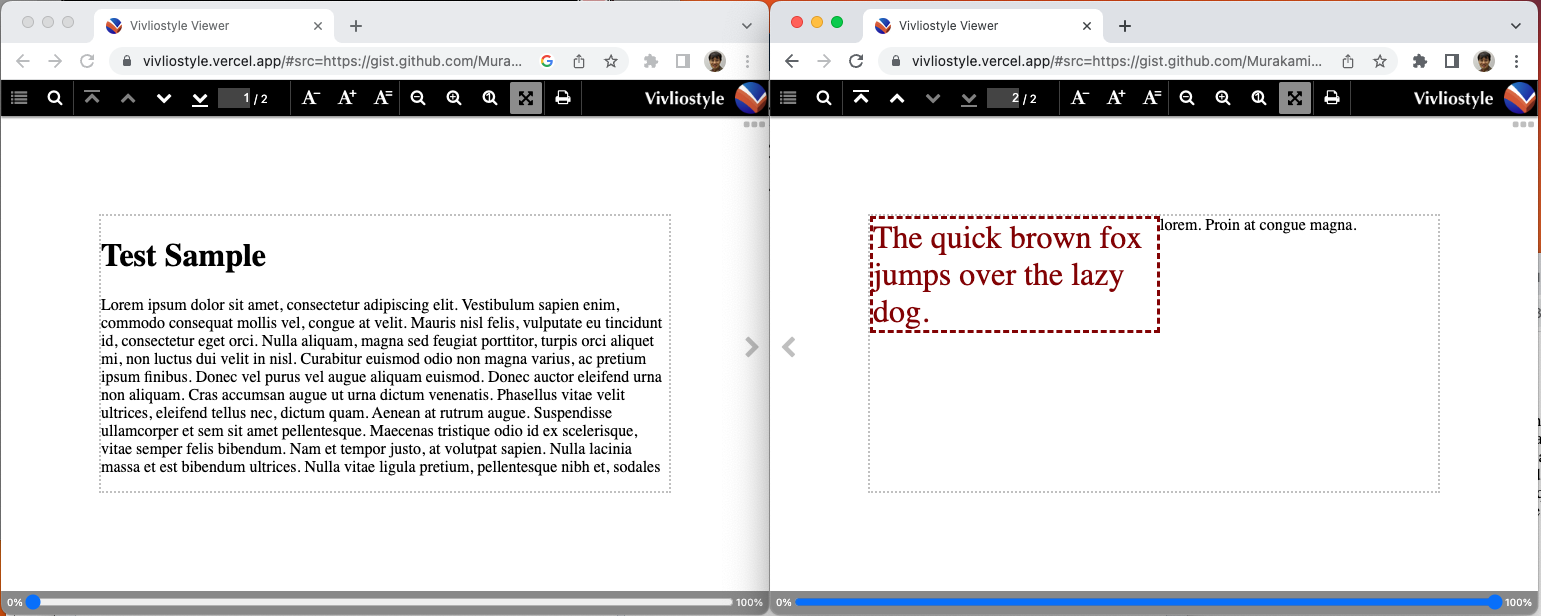The width and height of the screenshot is (1541, 616).
Task: Open new tab in right browser
Action: (x=1125, y=26)
